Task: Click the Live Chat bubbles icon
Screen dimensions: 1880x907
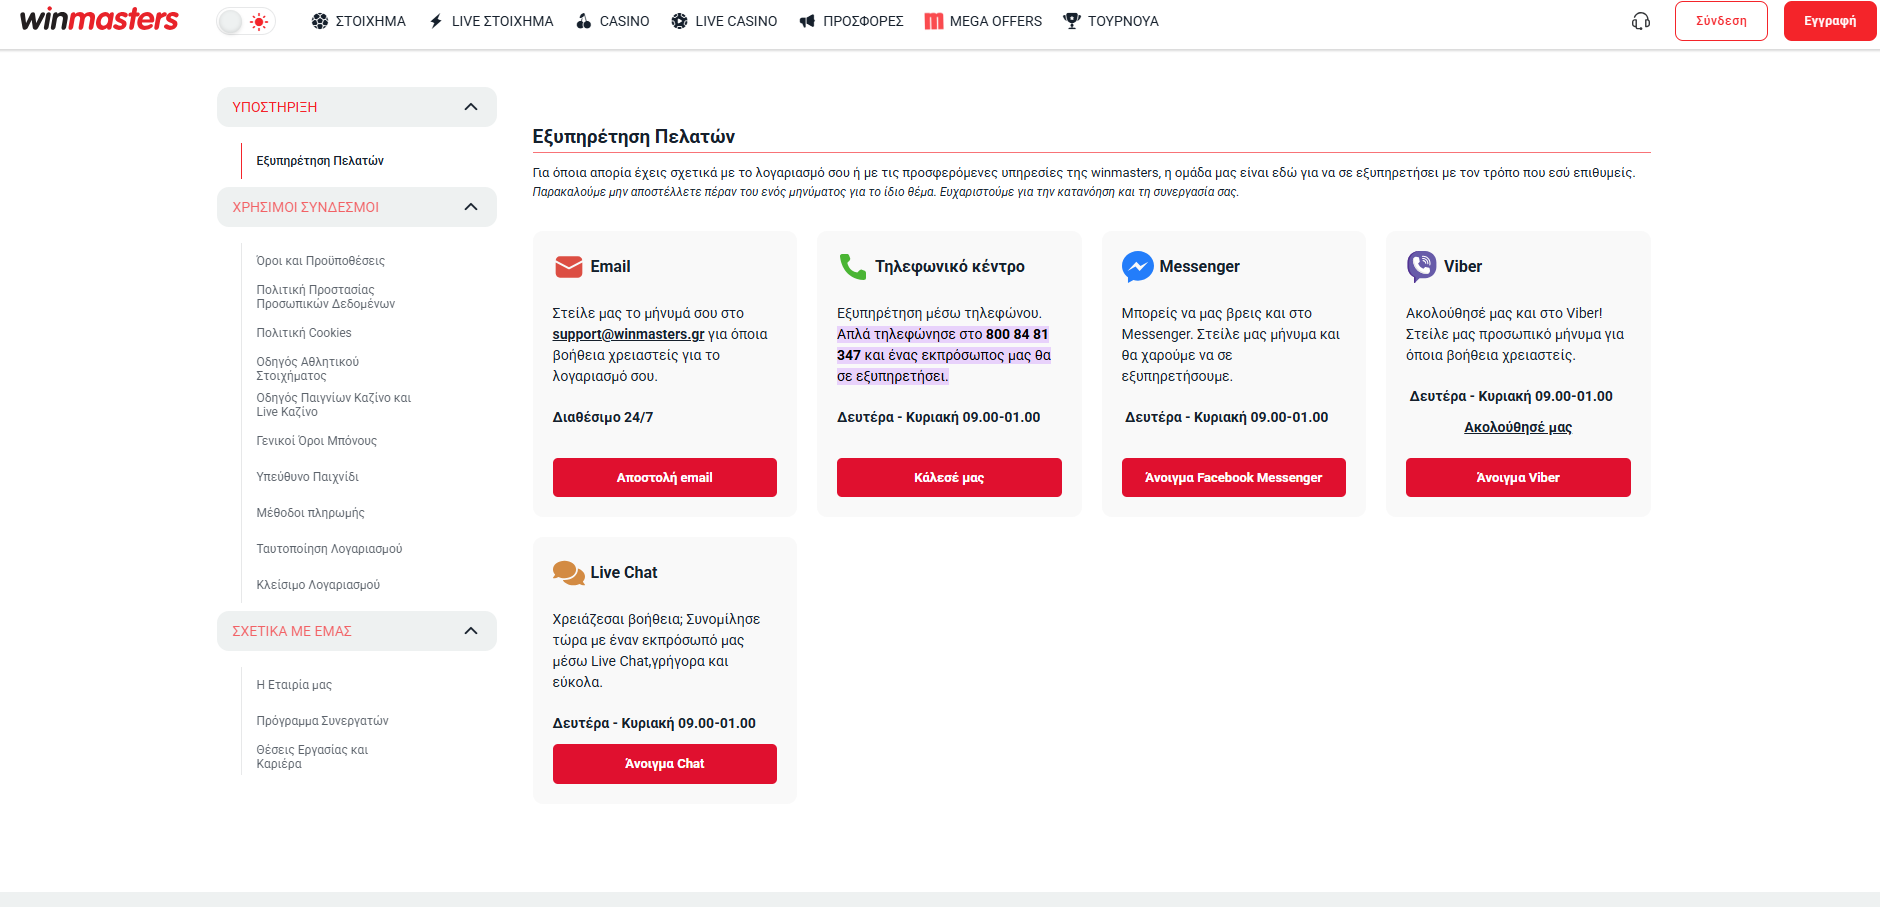Action: [x=568, y=572]
